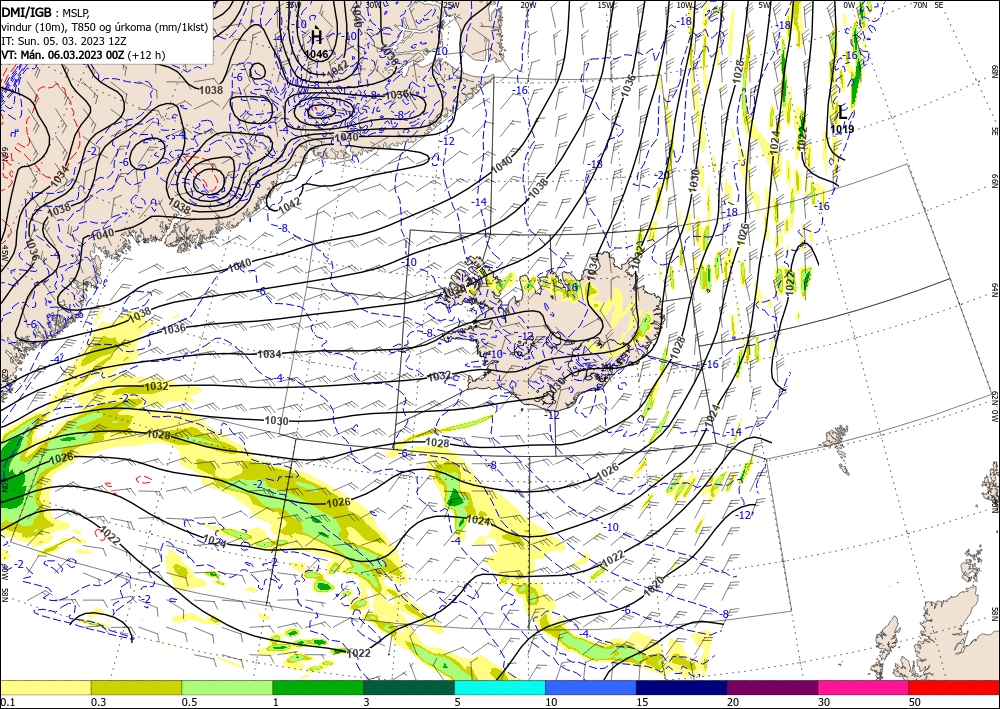The width and height of the screenshot is (1000, 709).
Task: Select the red 50+ legend swatch
Action: (954, 687)
